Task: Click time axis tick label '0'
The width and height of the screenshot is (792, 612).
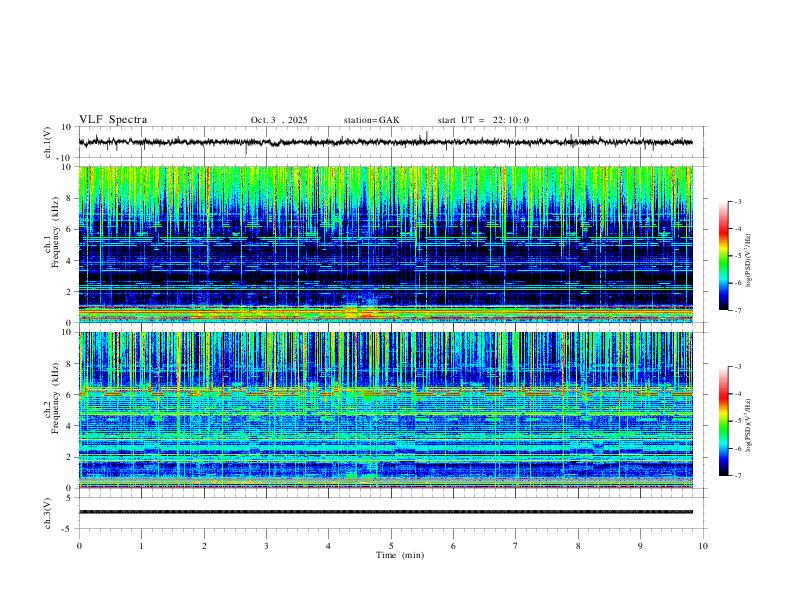Action: (79, 546)
